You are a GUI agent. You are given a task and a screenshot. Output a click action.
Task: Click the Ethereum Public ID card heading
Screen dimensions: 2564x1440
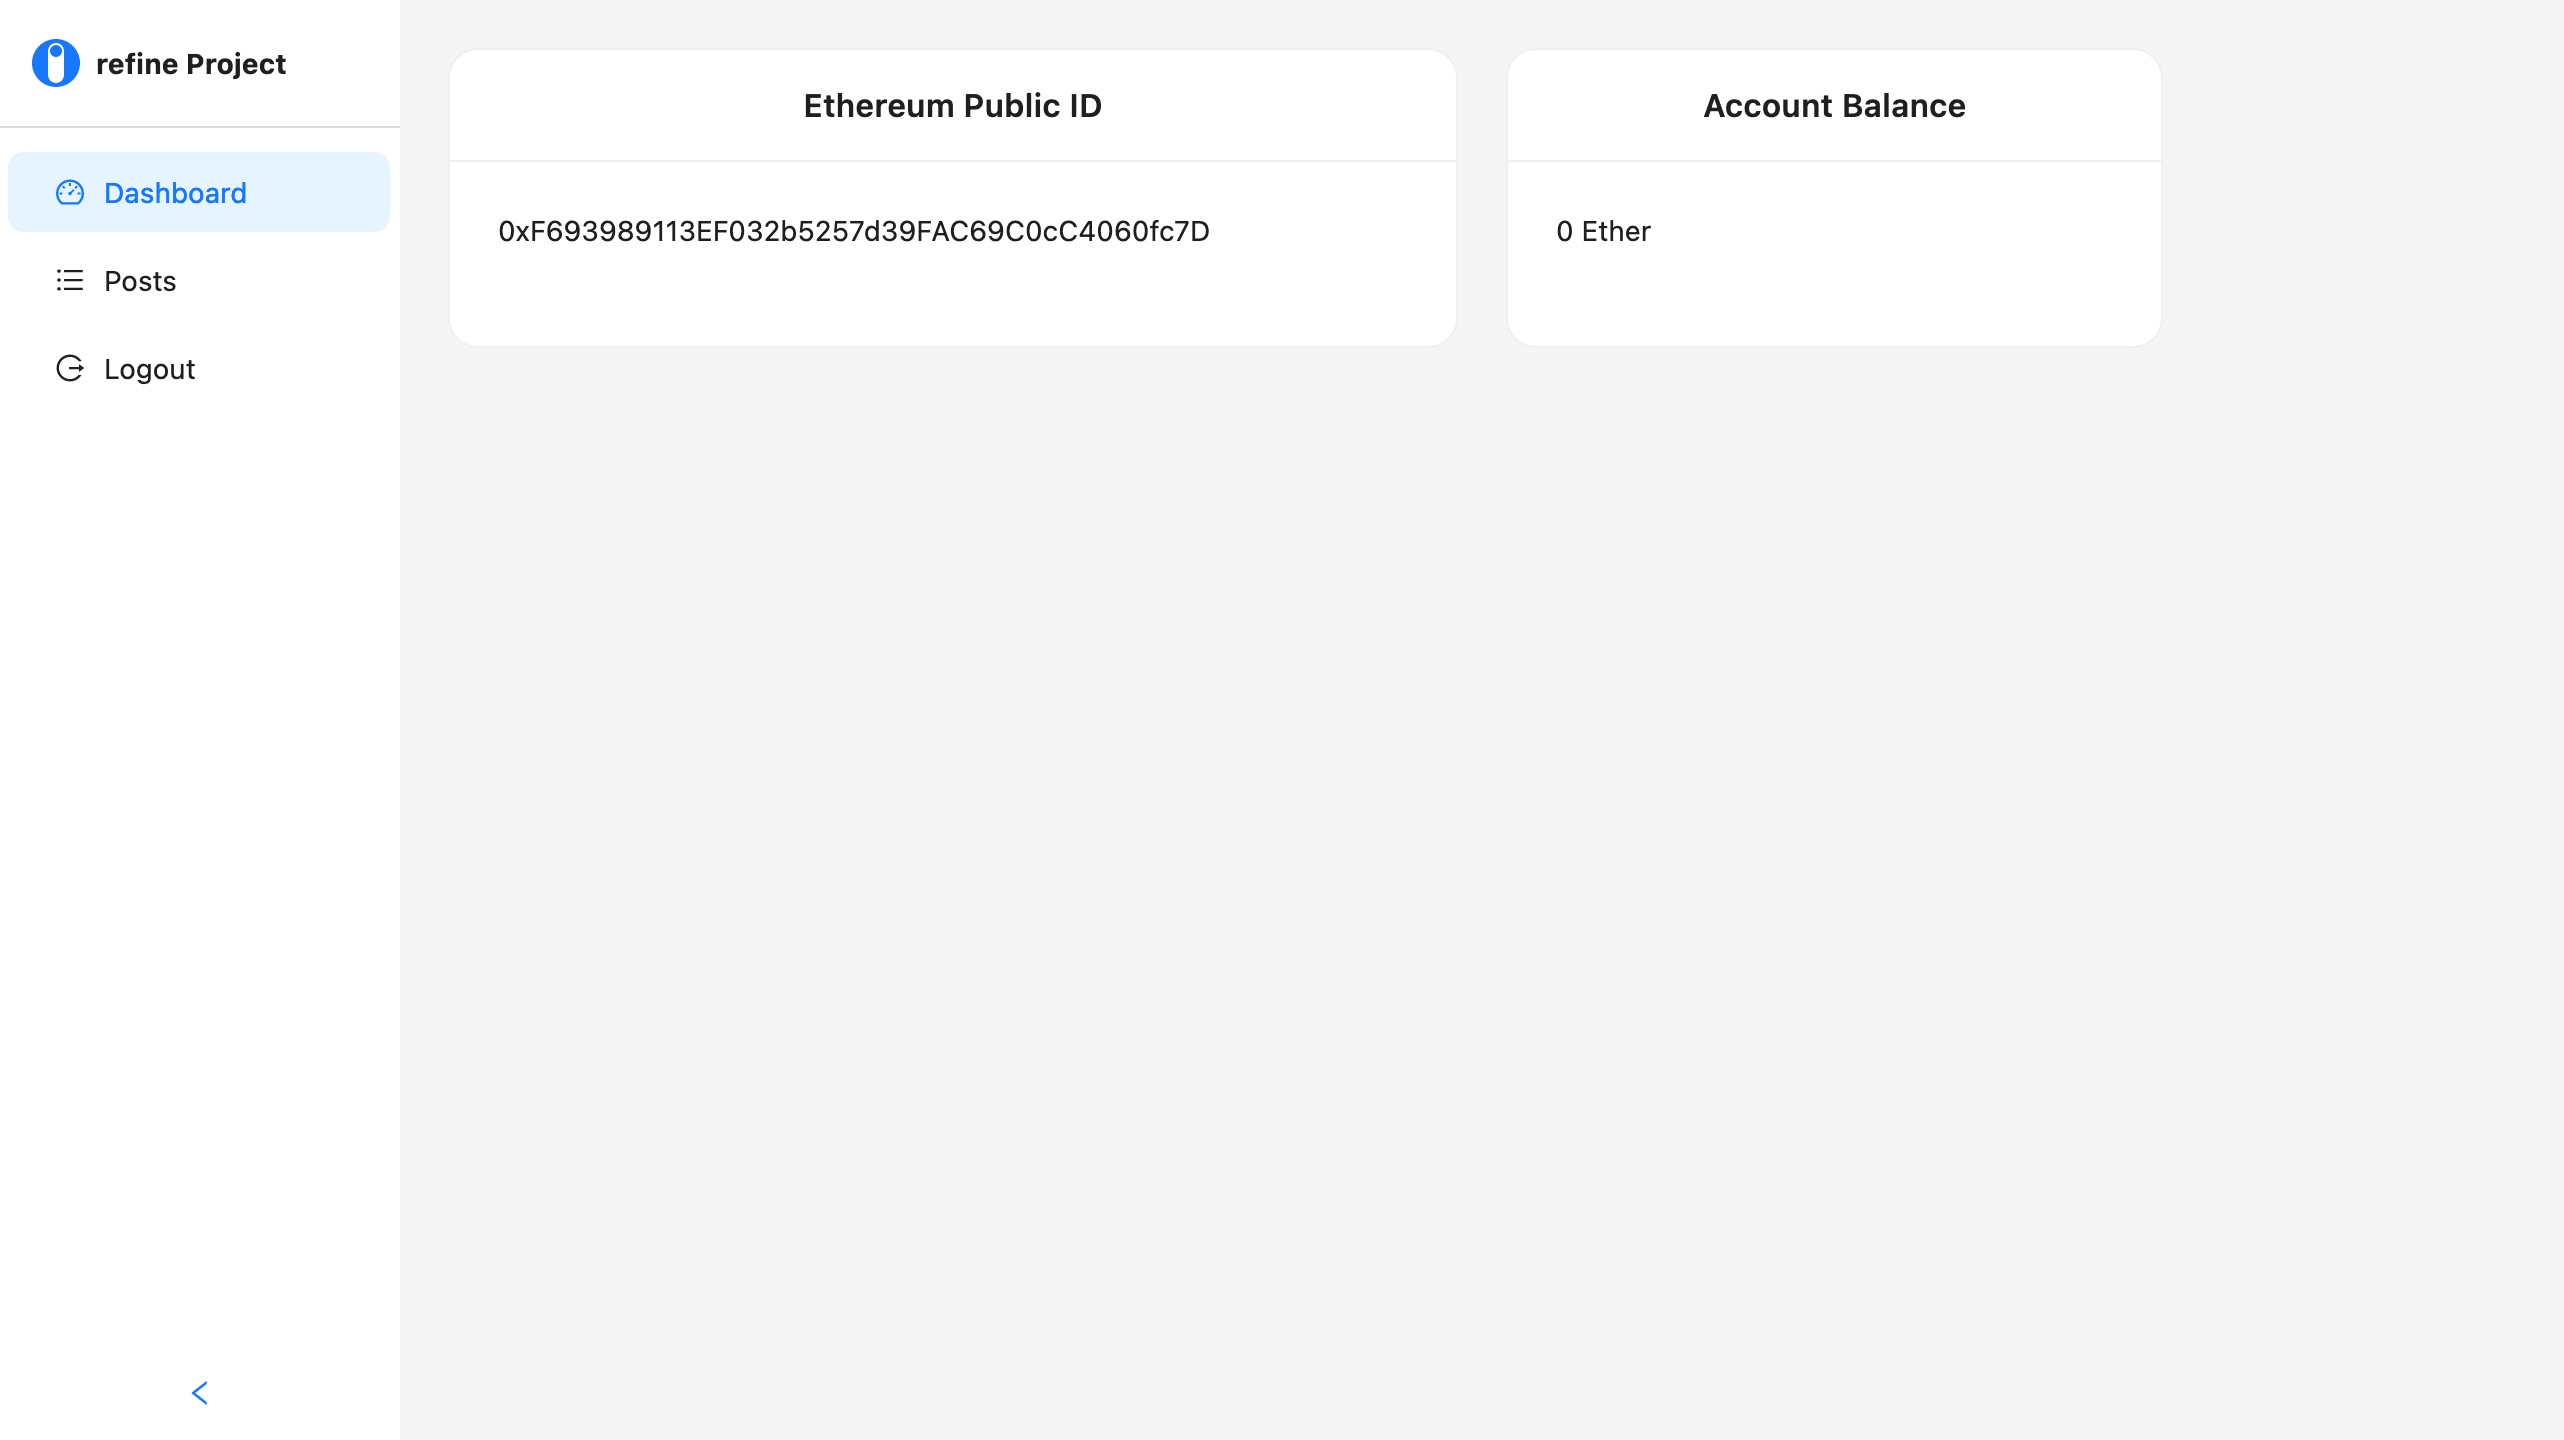point(953,106)
